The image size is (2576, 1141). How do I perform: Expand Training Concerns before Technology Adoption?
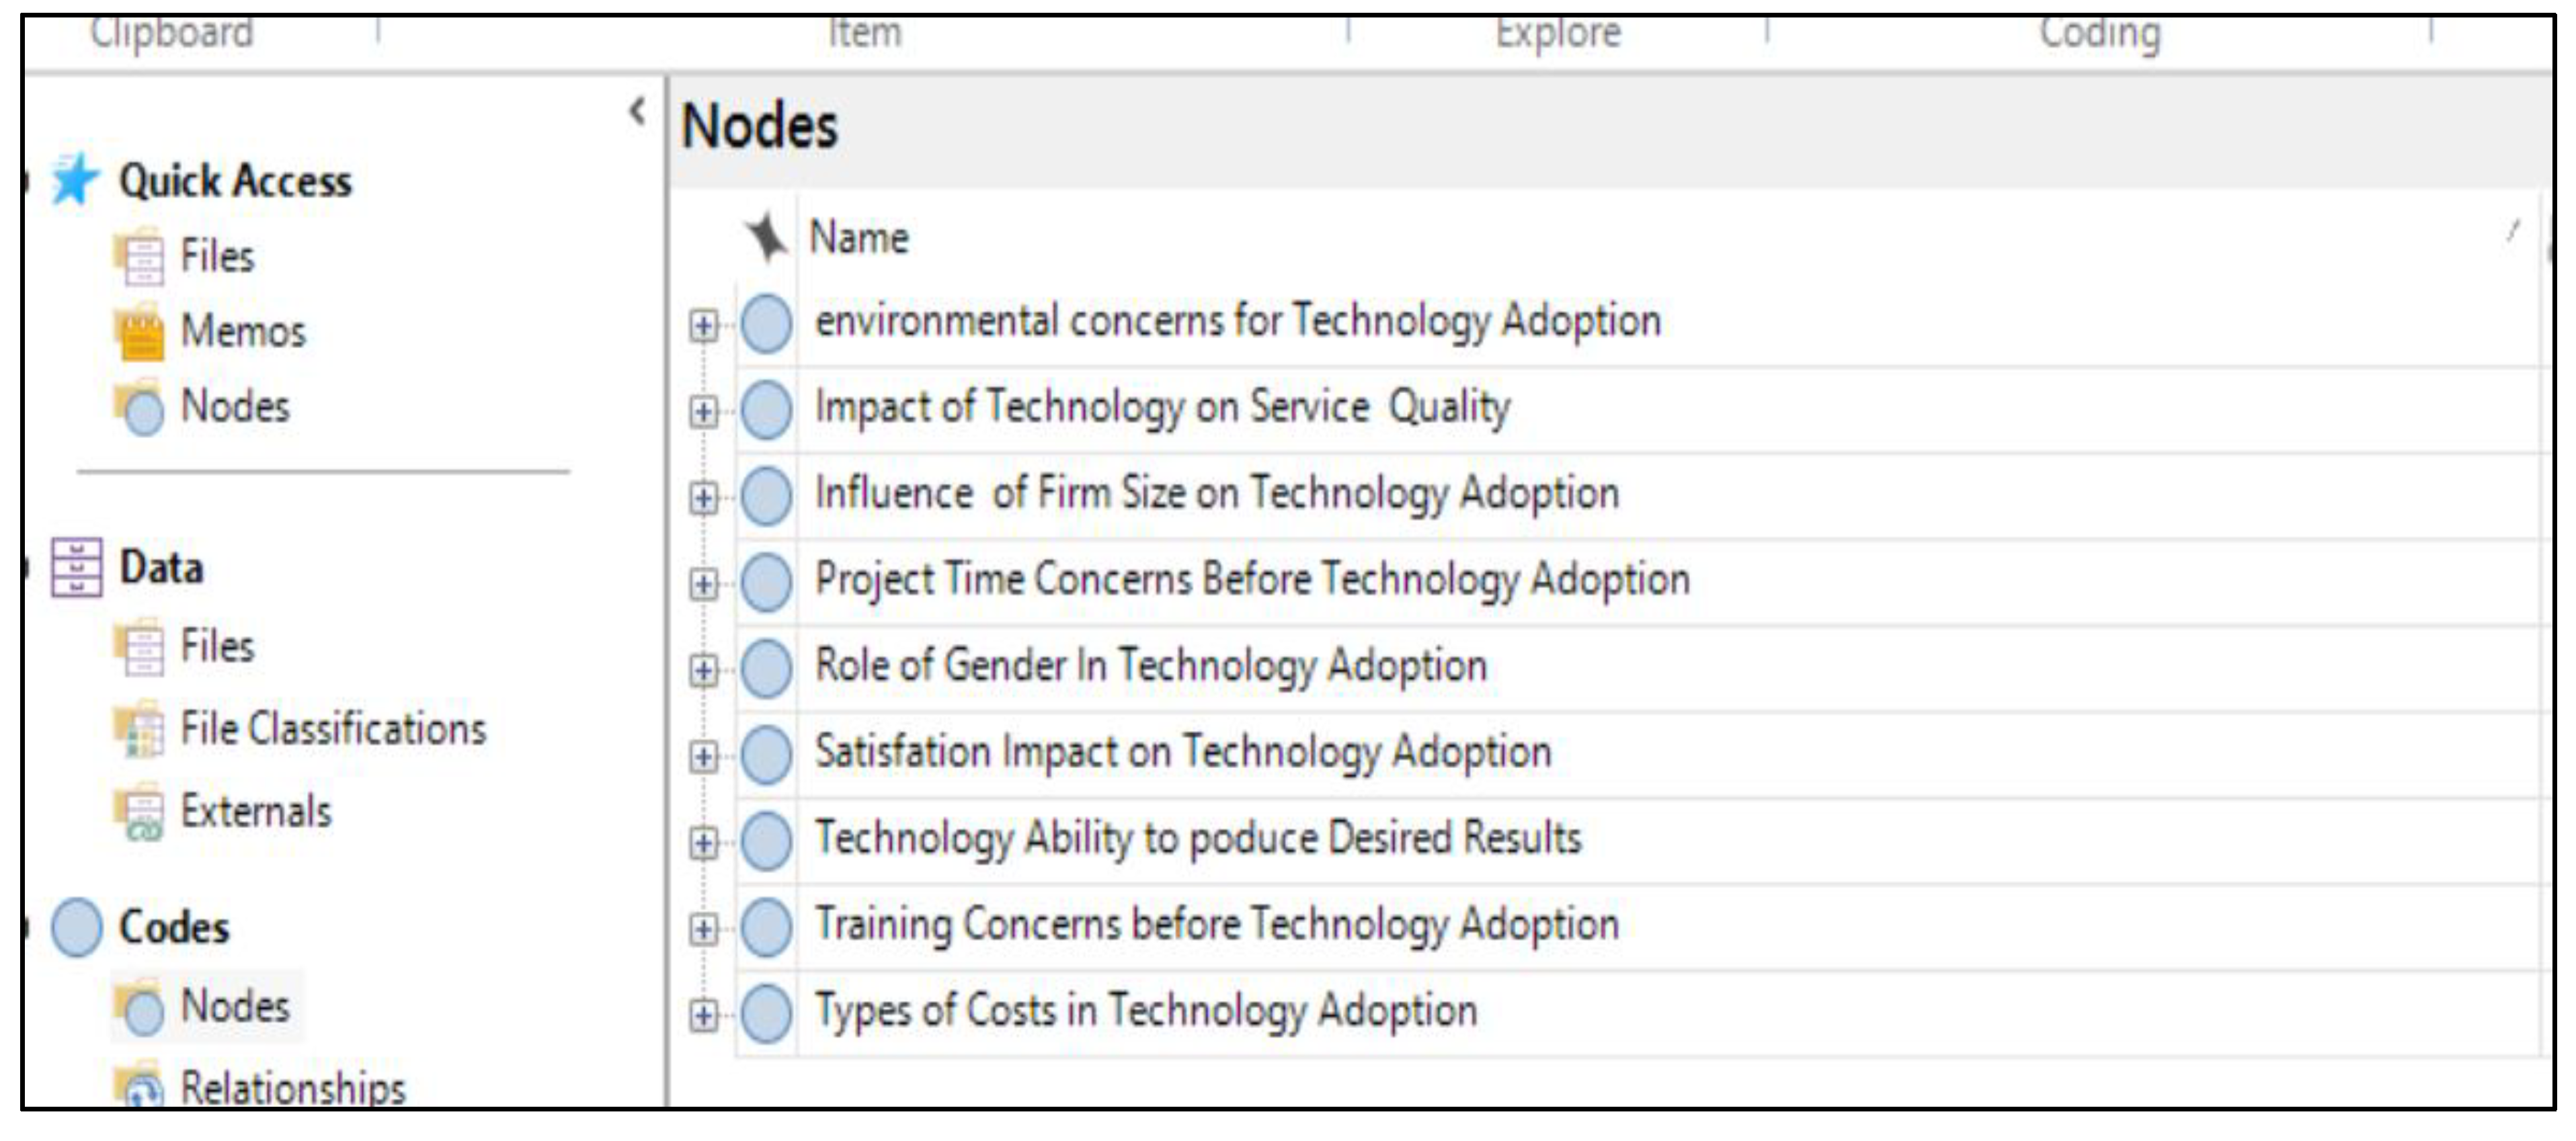coord(704,929)
